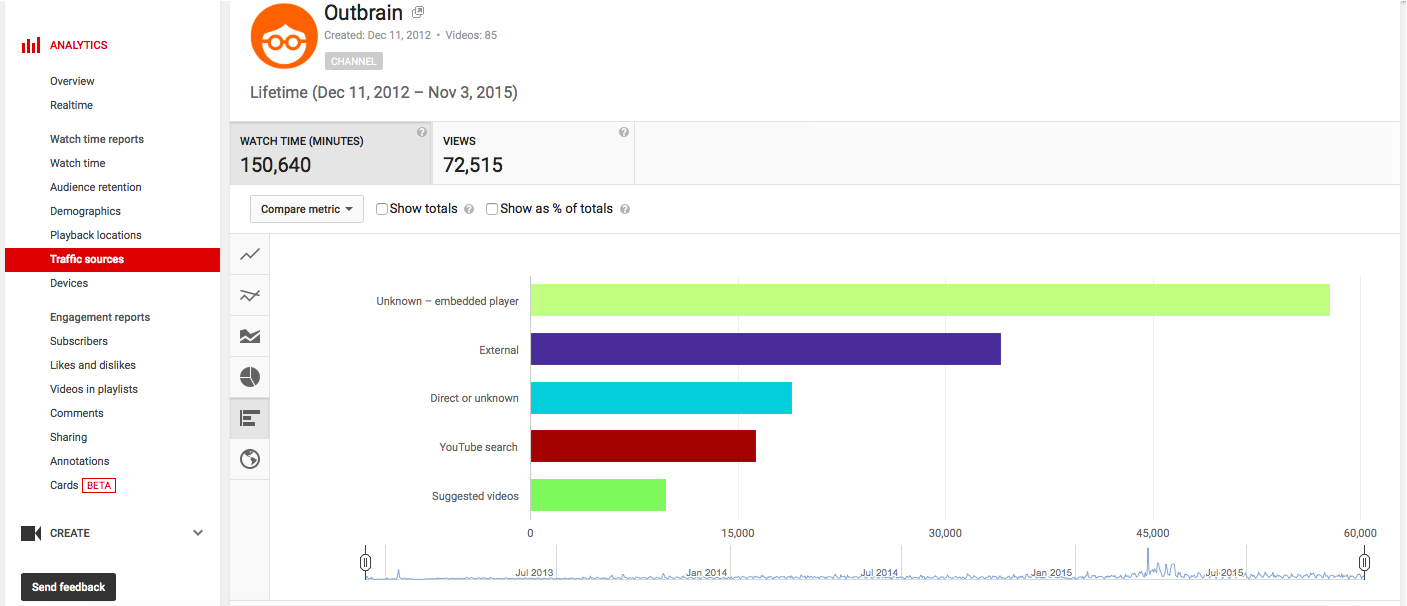Image resolution: width=1407 pixels, height=606 pixels.
Task: Click the Outbrain channel avatar
Action: tap(283, 35)
